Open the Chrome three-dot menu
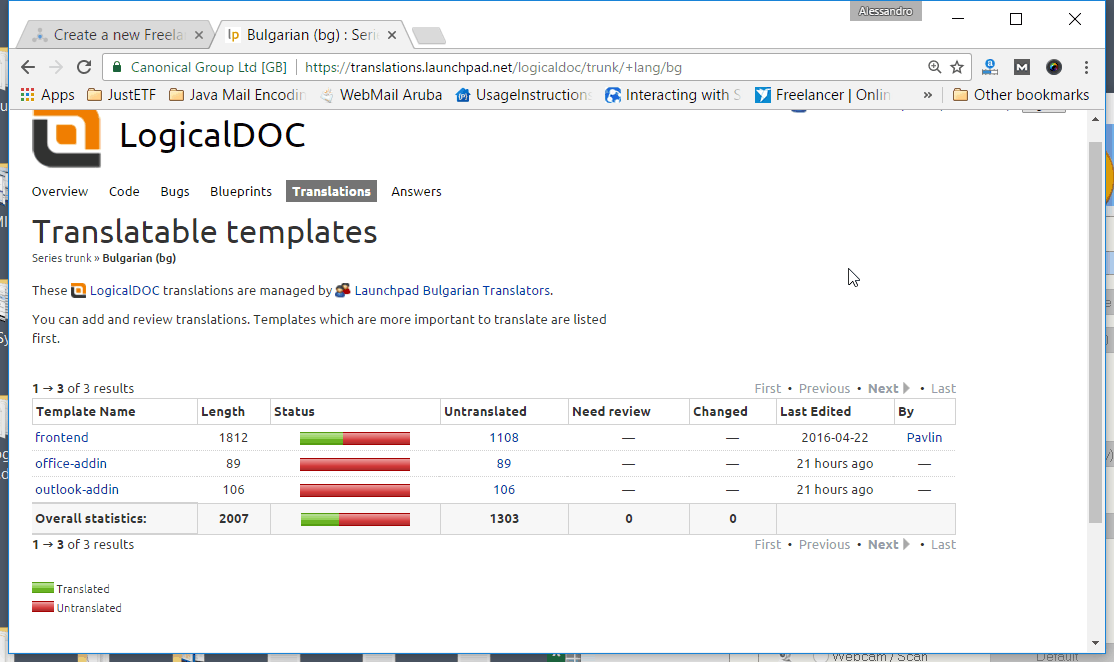 (1087, 67)
